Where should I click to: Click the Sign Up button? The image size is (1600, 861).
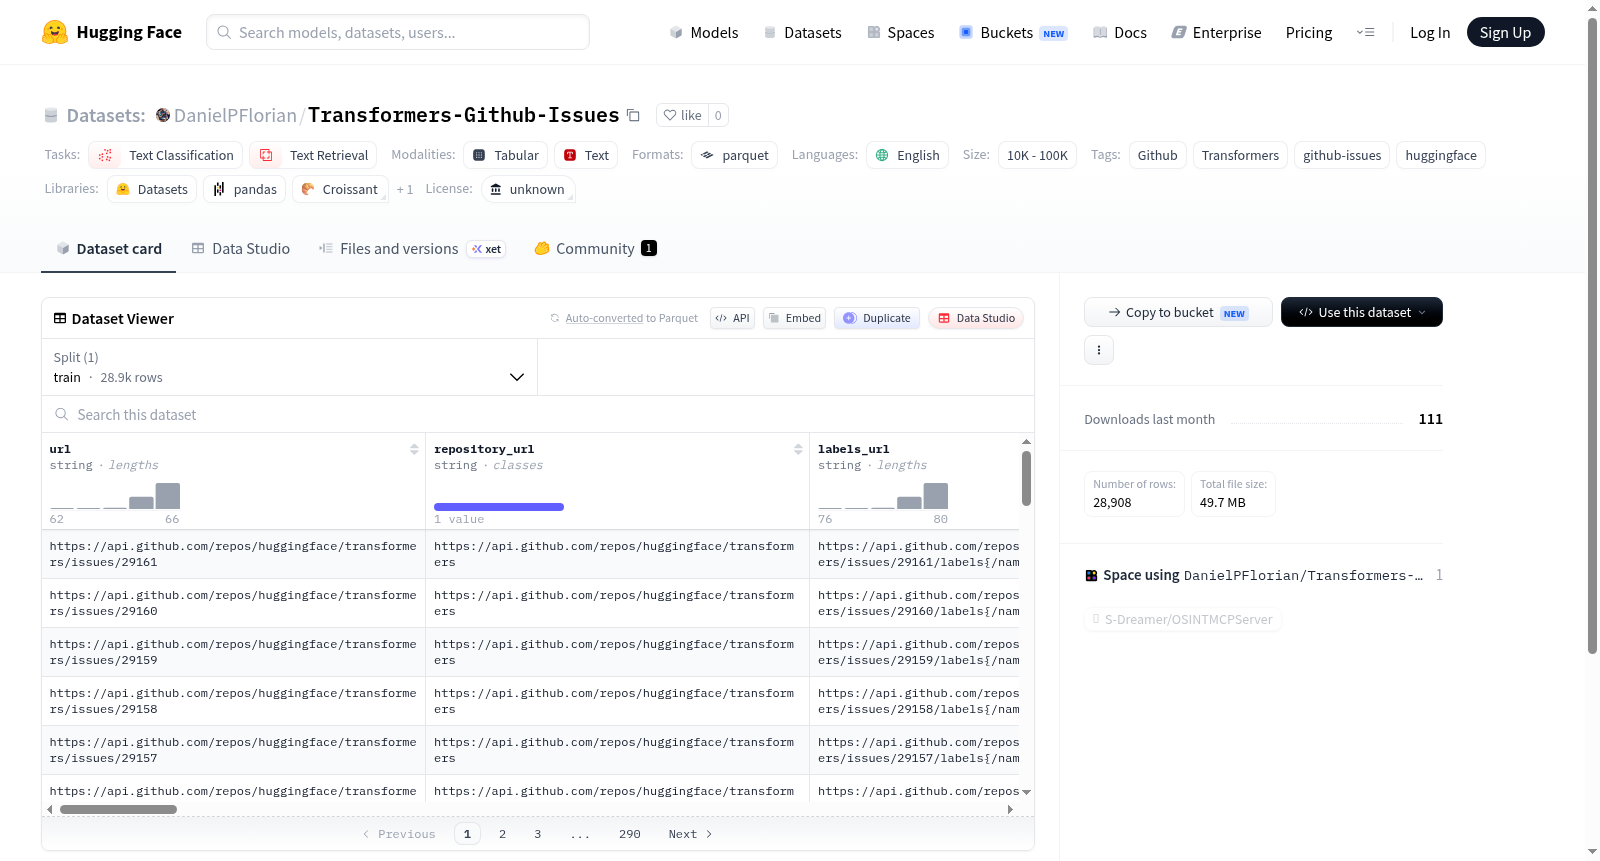(x=1505, y=32)
